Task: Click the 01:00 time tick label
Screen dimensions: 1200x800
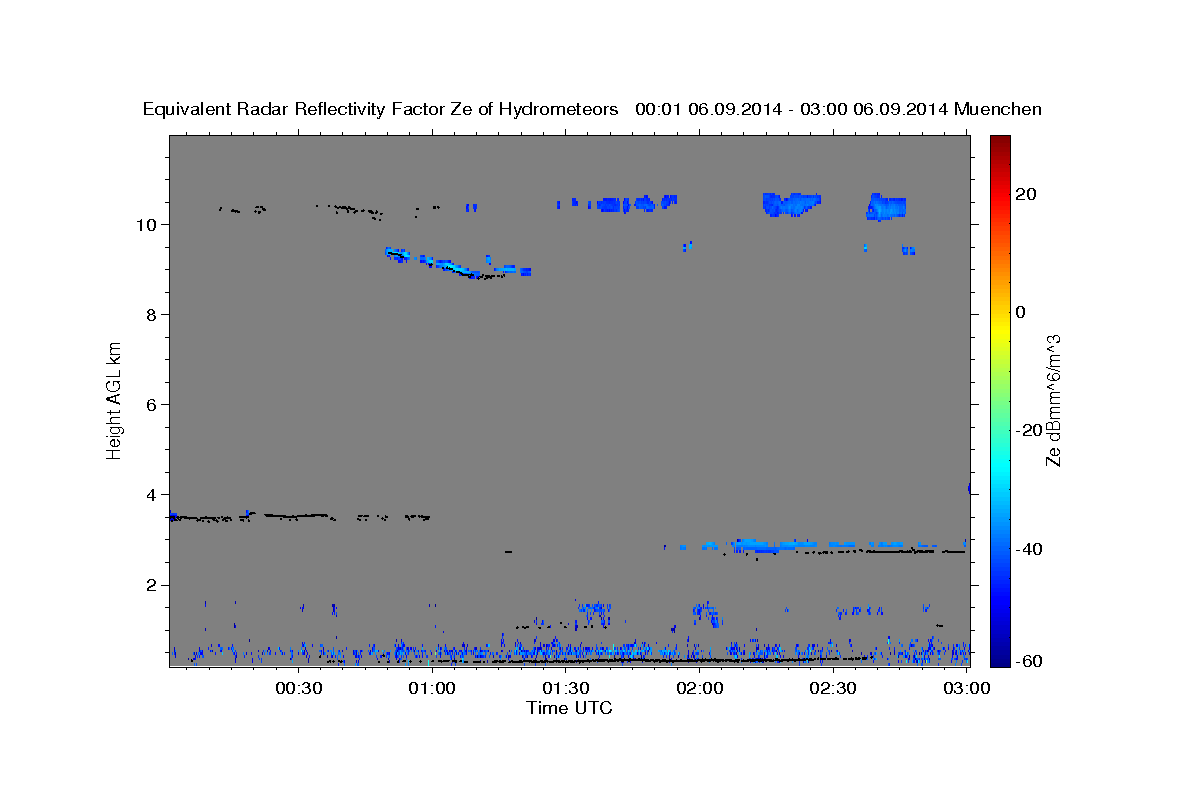Action: (433, 688)
